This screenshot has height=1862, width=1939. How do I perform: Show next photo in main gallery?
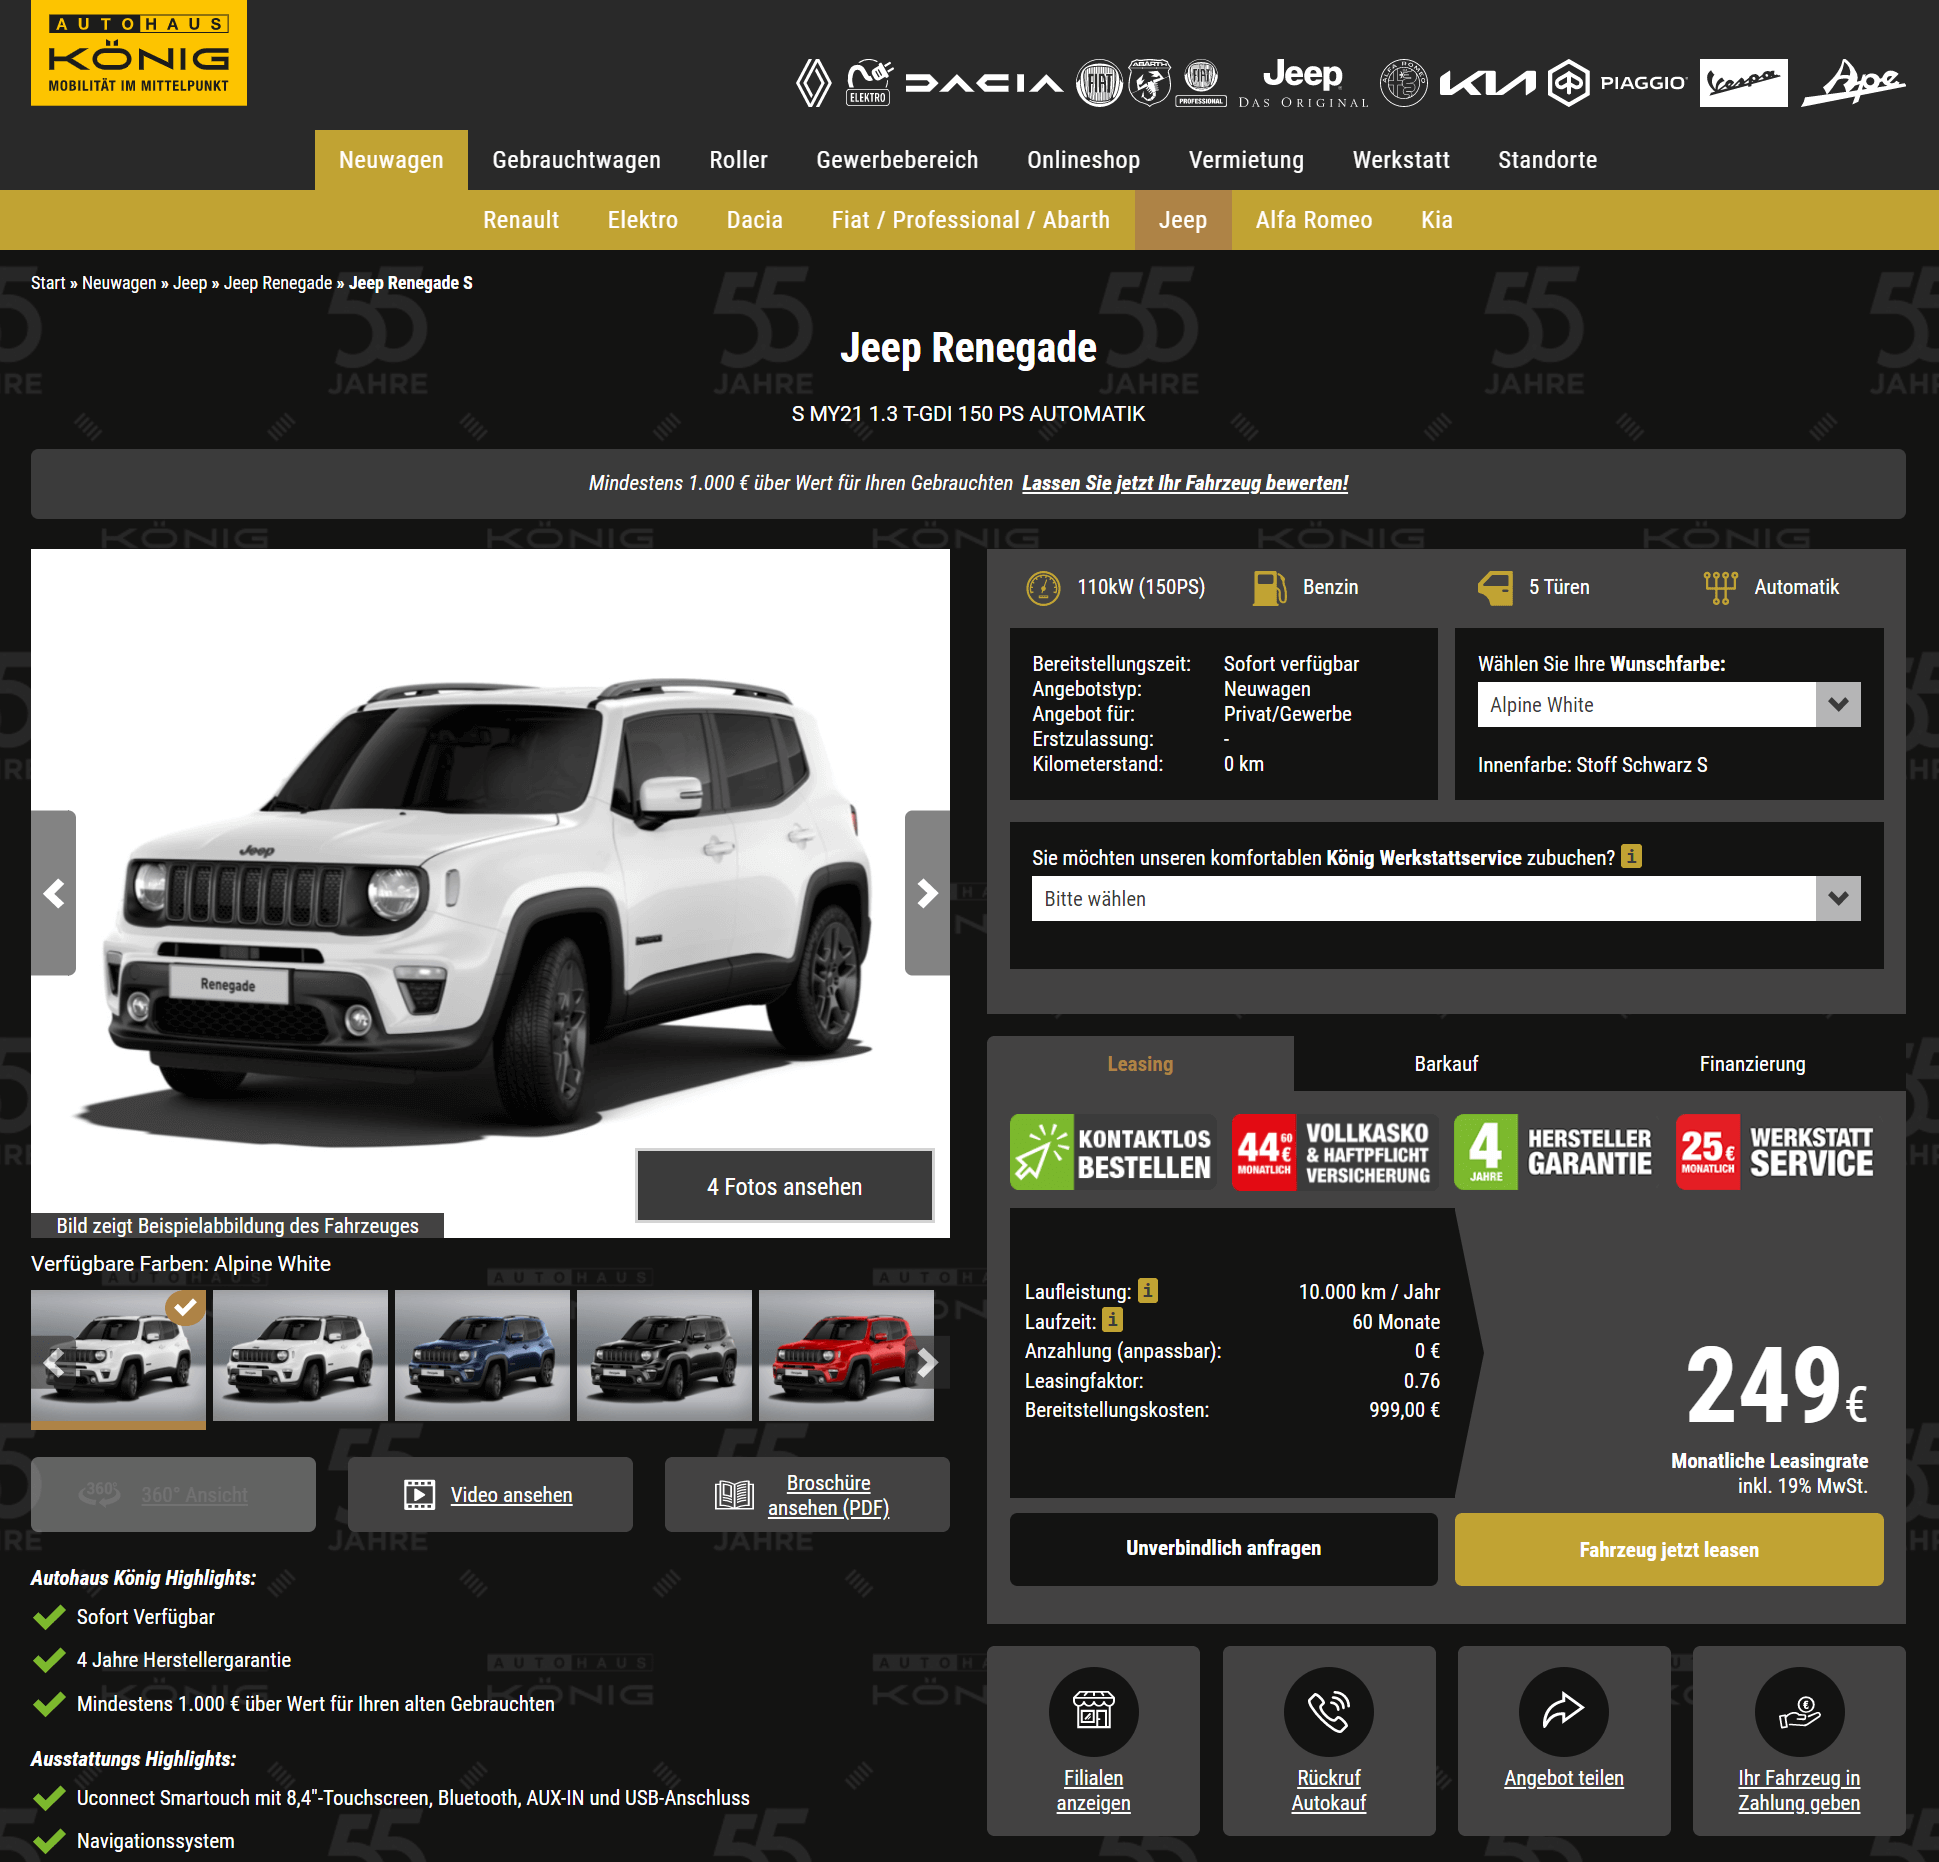tap(927, 893)
